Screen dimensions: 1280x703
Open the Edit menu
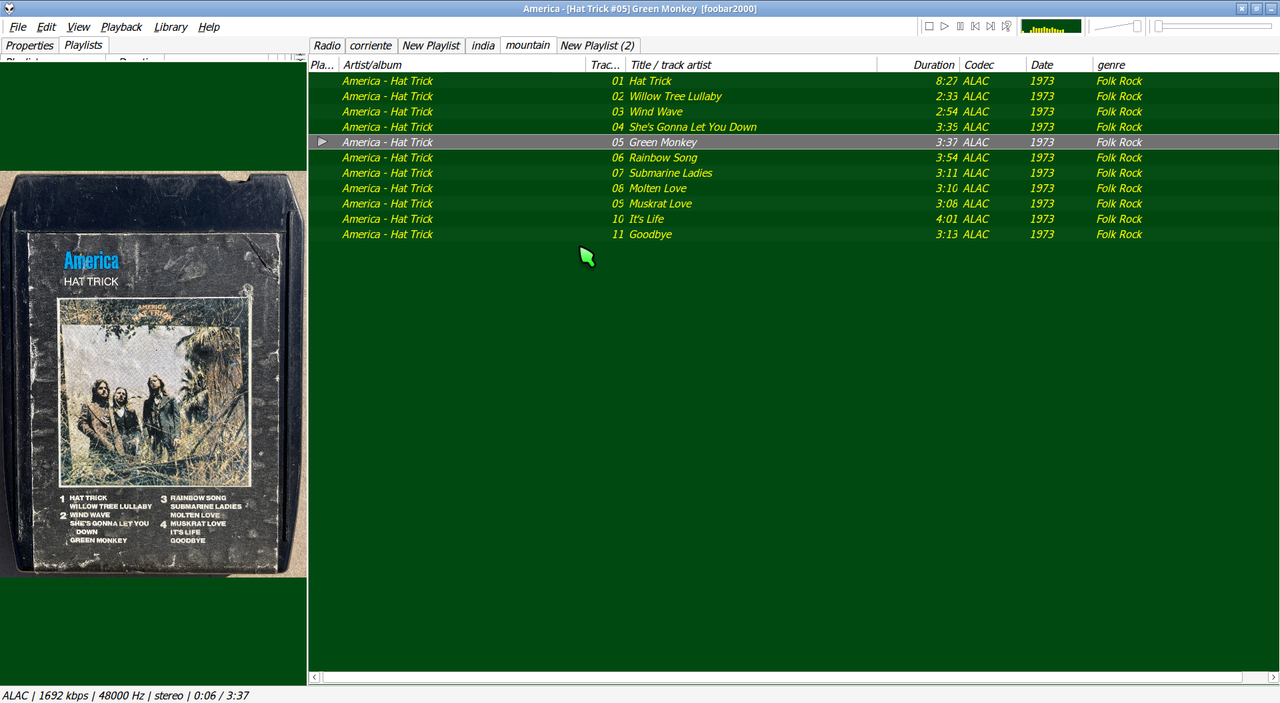click(x=46, y=27)
